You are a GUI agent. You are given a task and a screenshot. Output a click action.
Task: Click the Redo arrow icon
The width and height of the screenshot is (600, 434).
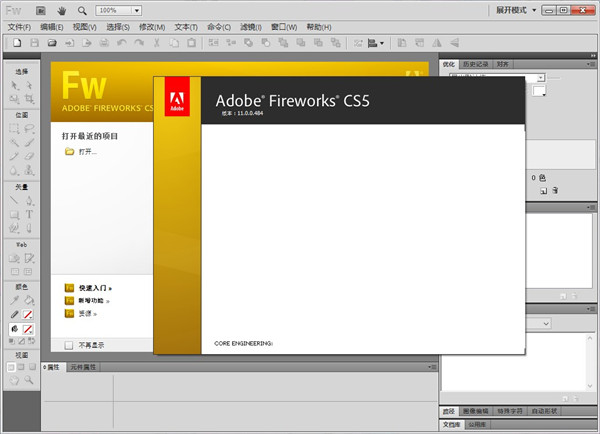[139, 43]
